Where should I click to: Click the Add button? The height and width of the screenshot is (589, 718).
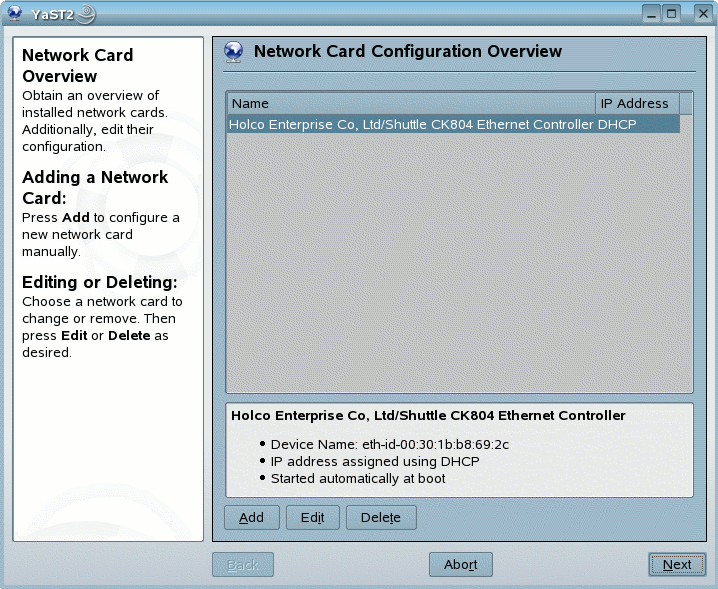[251, 518]
